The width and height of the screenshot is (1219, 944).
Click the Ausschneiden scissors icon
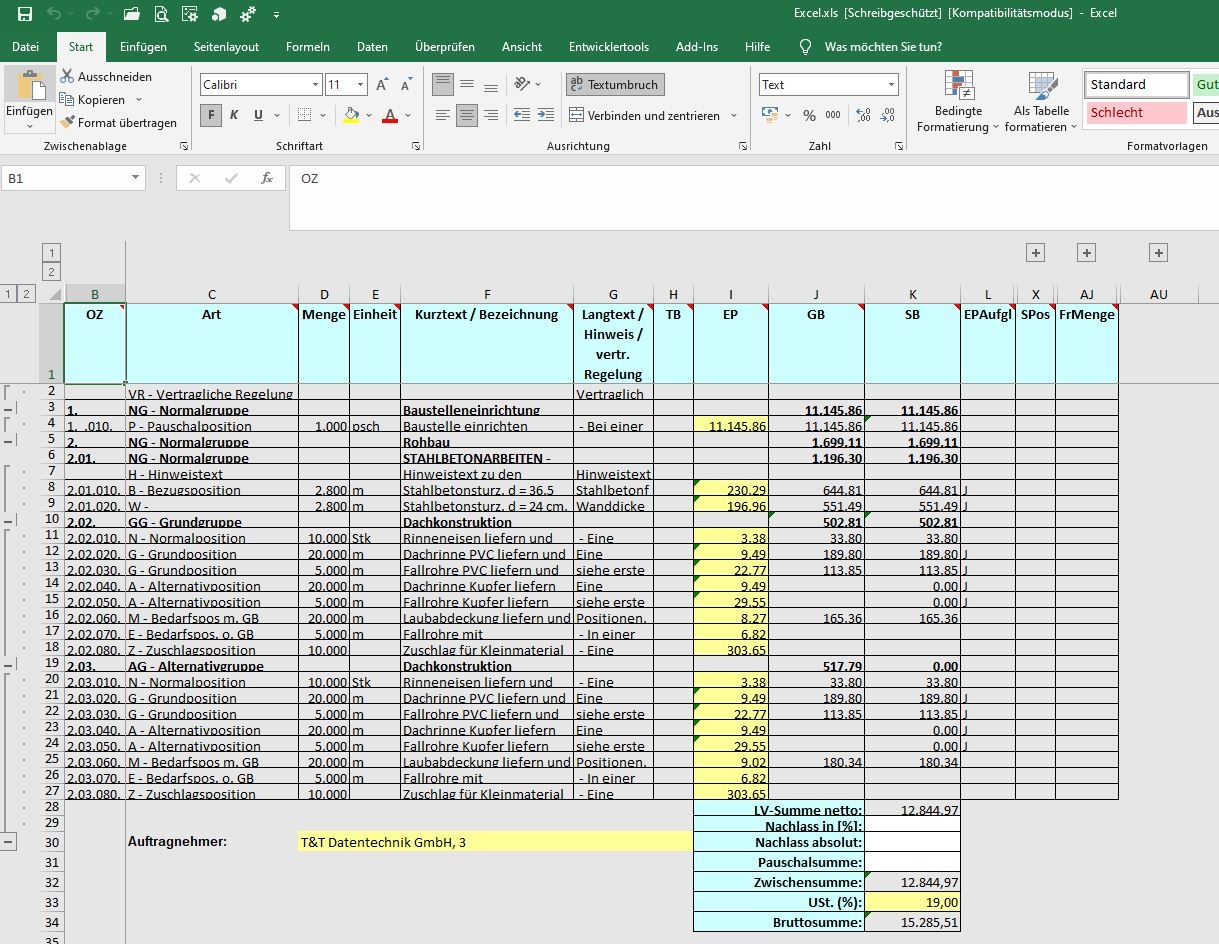[67, 76]
